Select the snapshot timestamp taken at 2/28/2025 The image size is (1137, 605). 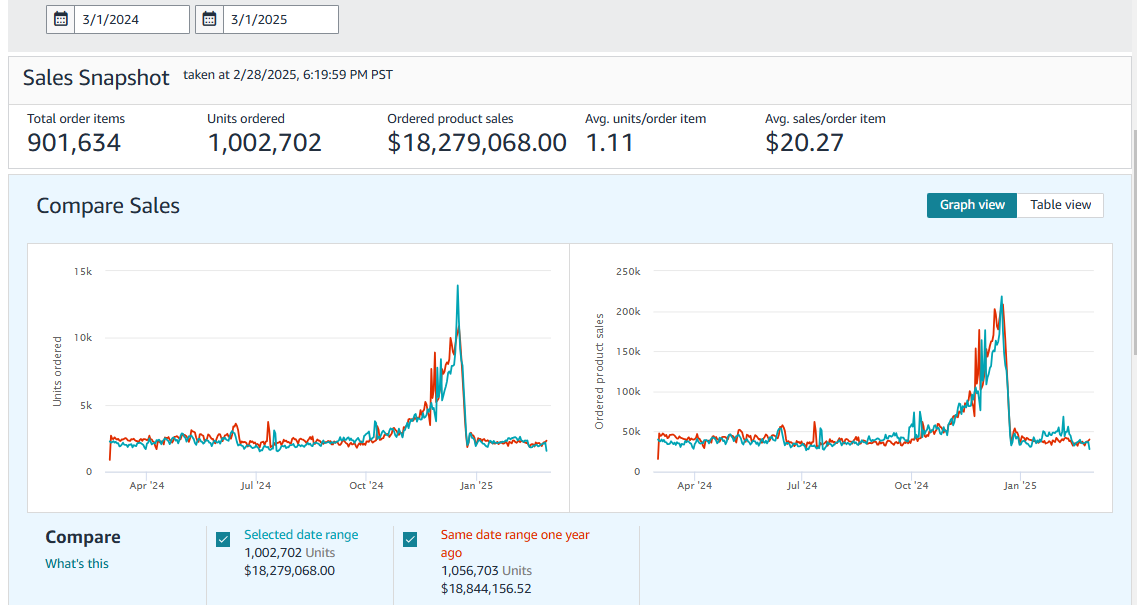(288, 75)
